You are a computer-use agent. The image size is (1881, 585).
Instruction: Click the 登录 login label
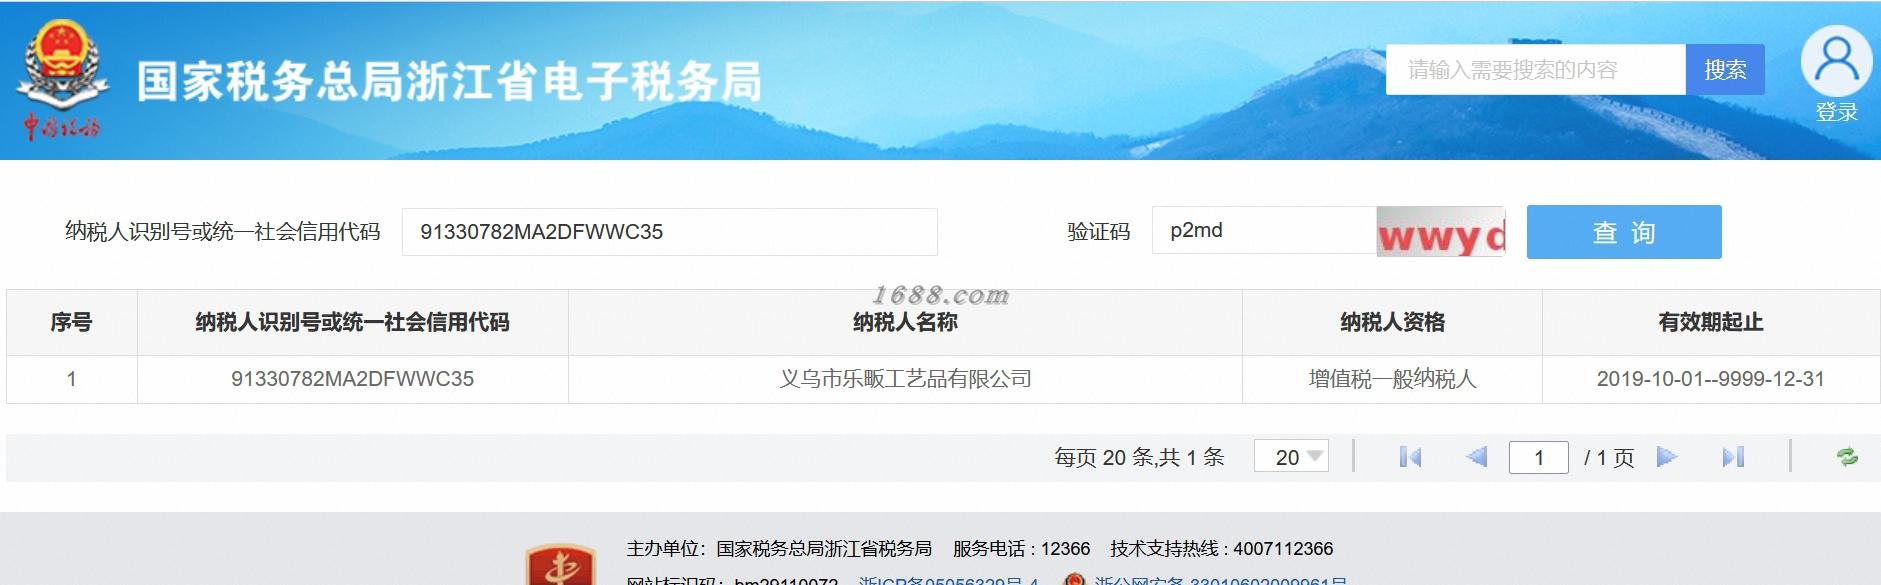click(x=1837, y=112)
